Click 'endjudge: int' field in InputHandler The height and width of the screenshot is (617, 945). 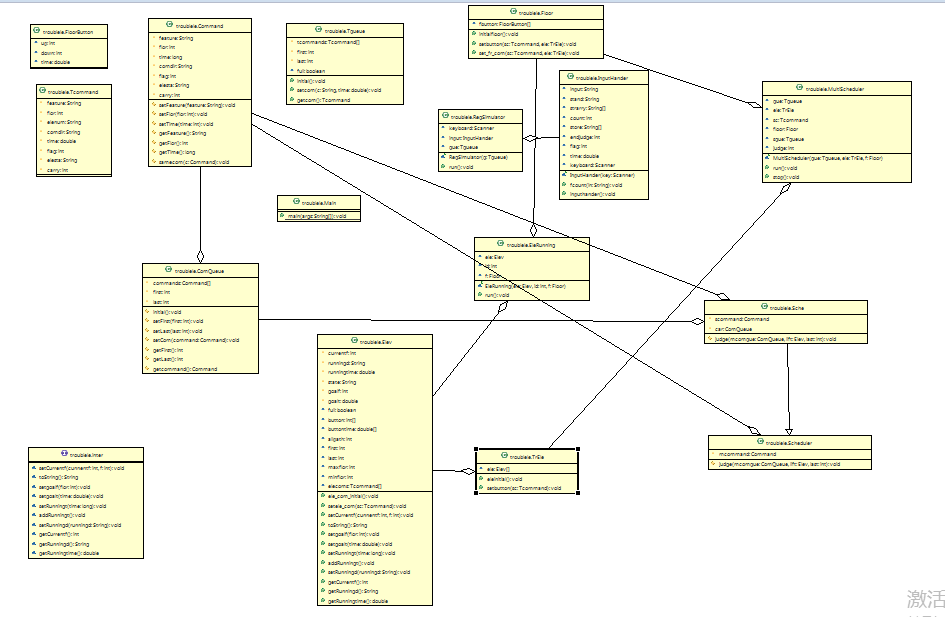pyautogui.click(x=585, y=137)
